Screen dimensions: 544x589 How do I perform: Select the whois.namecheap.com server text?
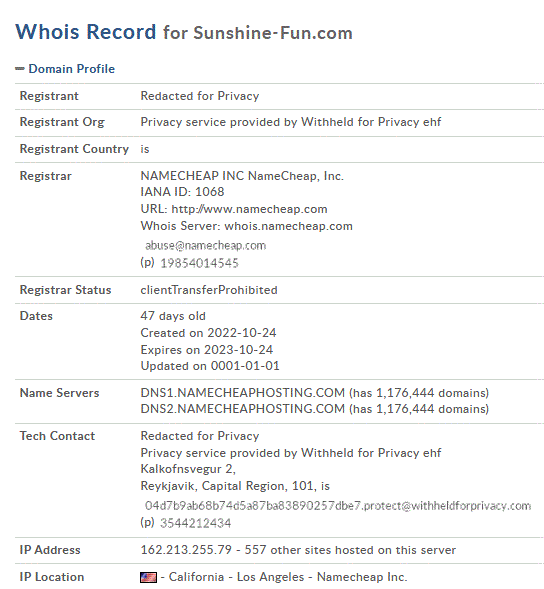pos(289,226)
